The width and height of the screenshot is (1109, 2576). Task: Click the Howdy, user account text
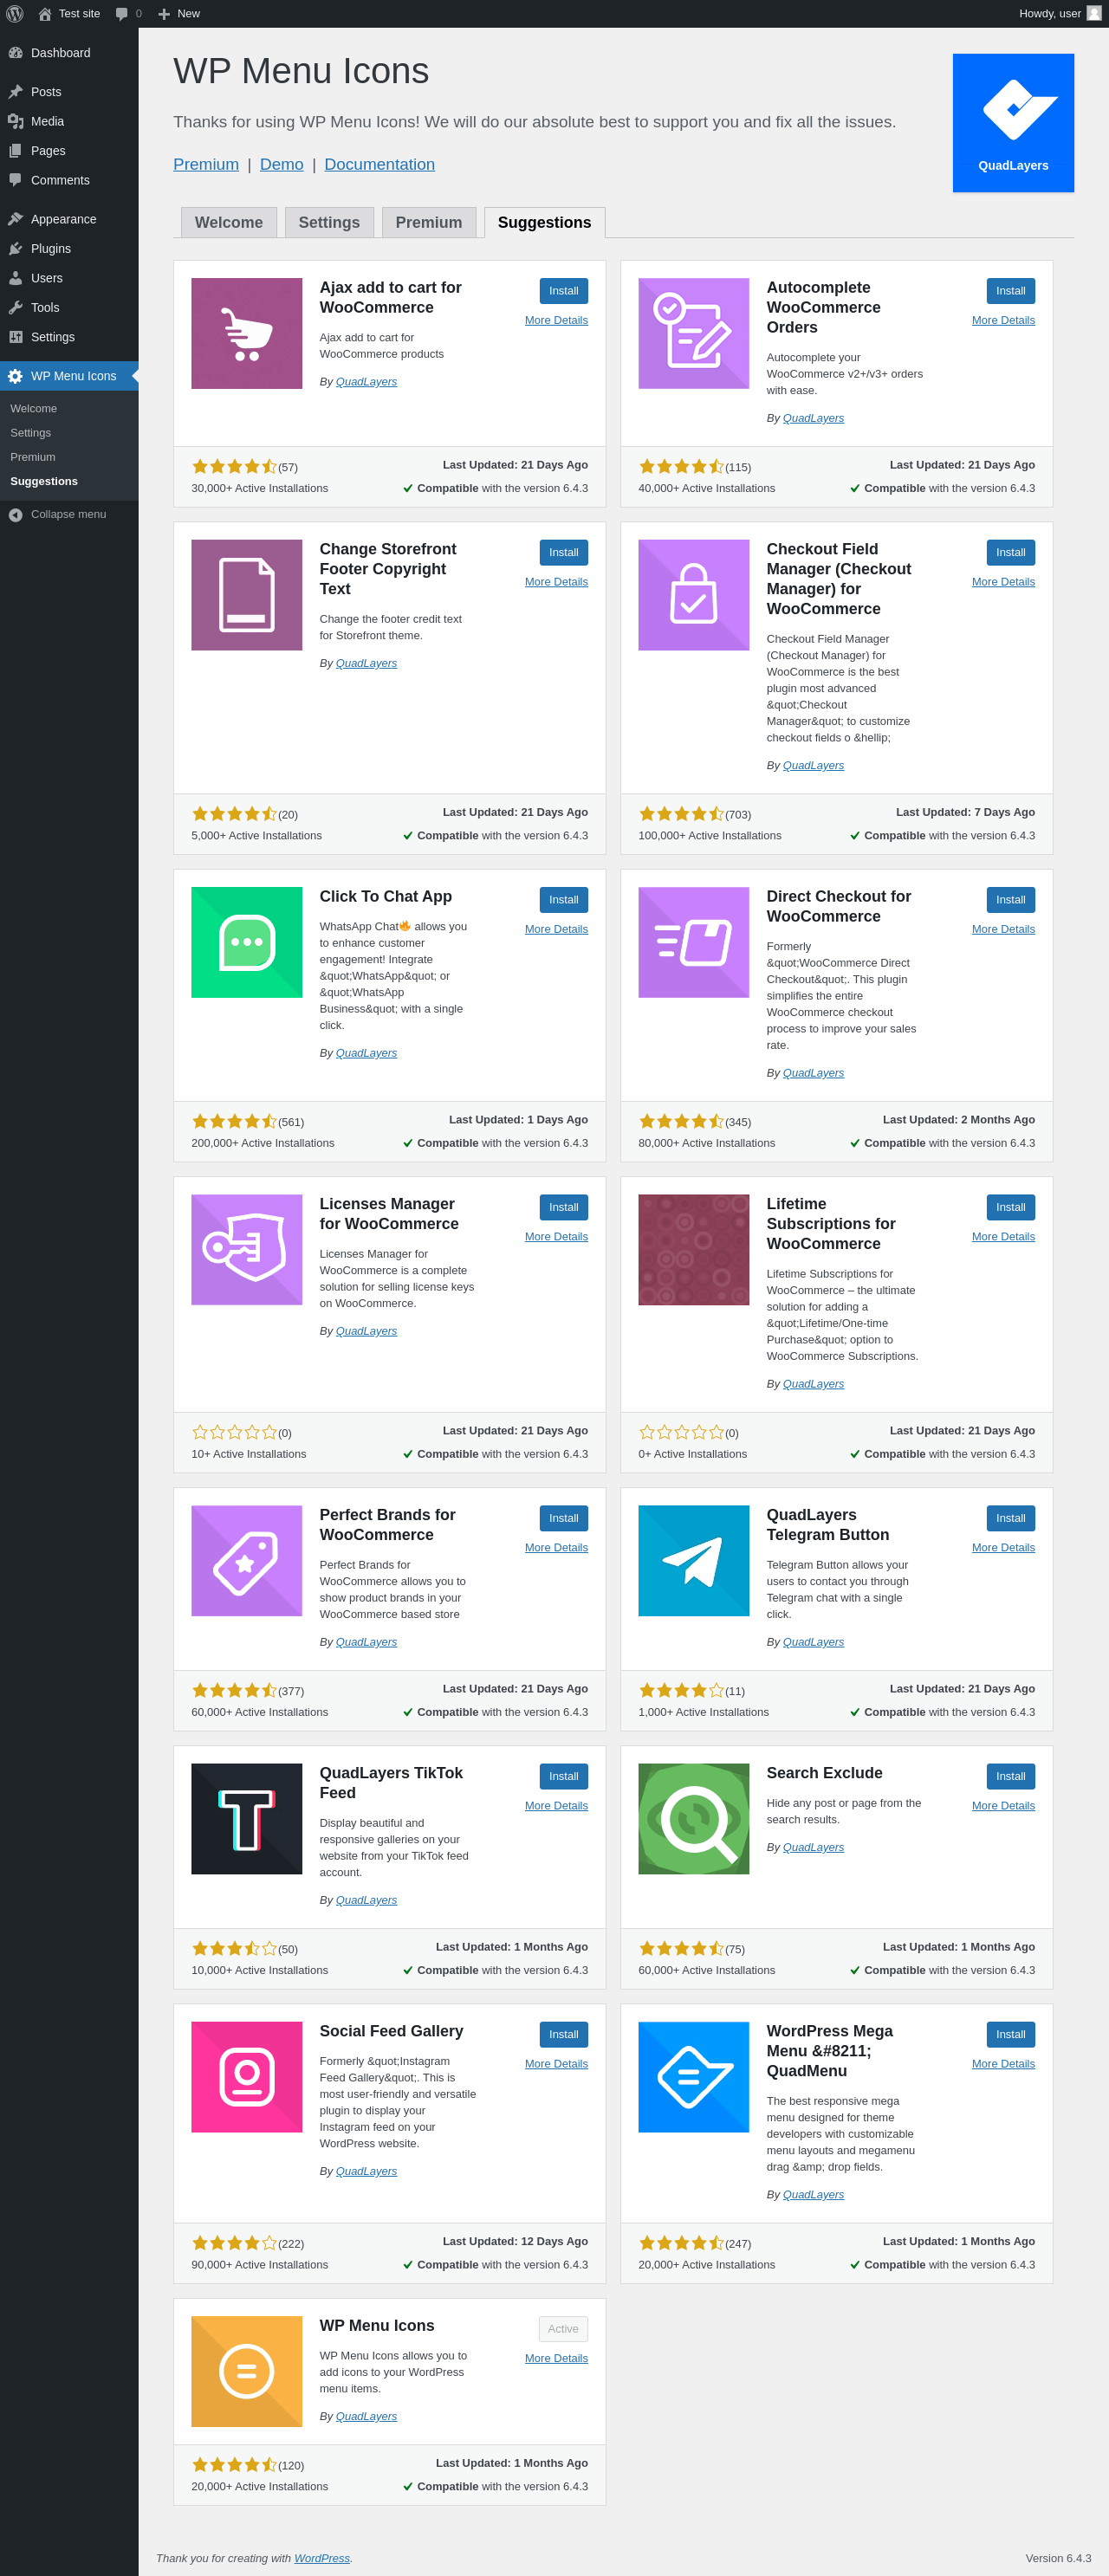[x=1050, y=14]
